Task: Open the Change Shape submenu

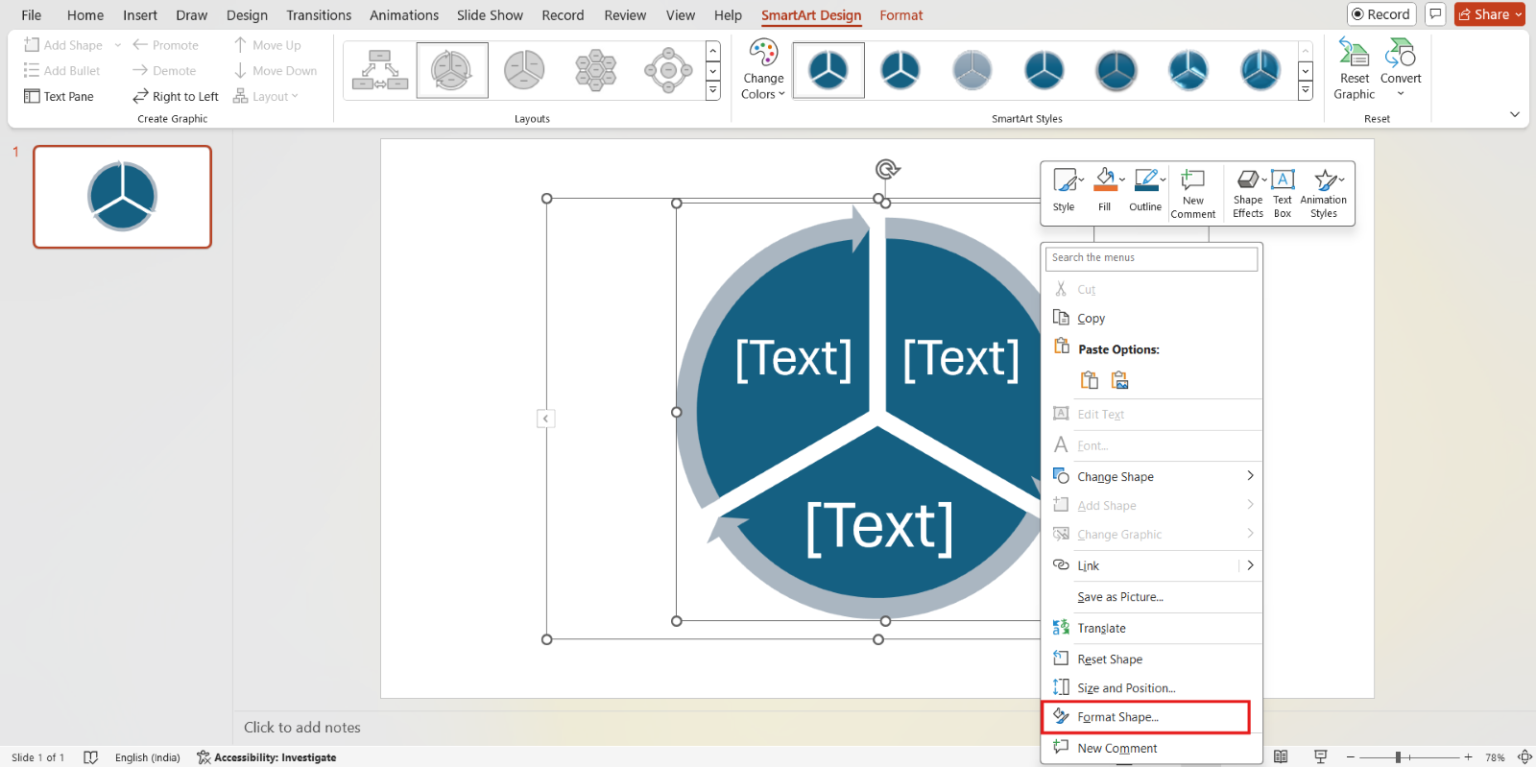Action: point(1151,476)
